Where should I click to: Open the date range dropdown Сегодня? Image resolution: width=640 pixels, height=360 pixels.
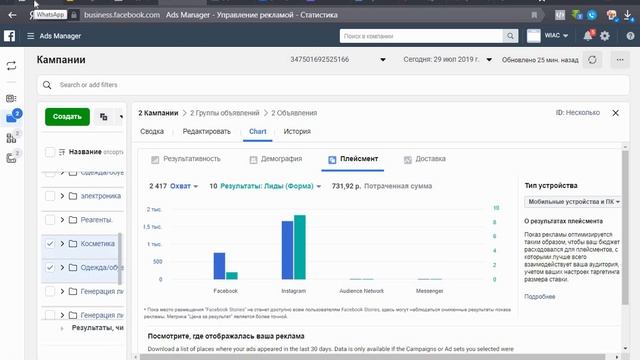[x=489, y=60]
